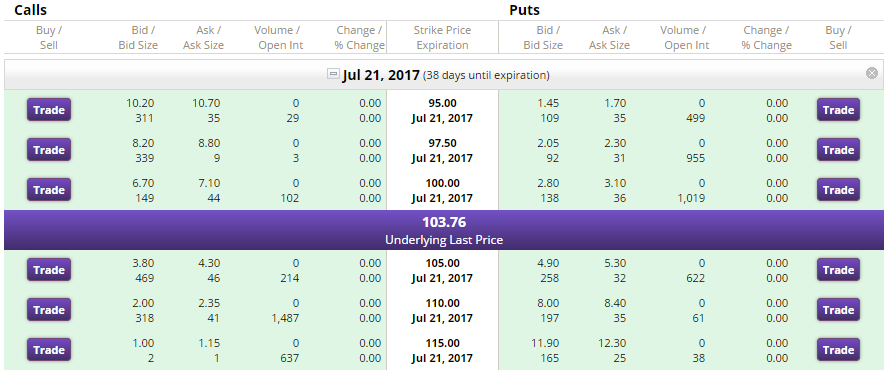
Task: Trade the 110.00 strike call option
Action: click(x=49, y=310)
